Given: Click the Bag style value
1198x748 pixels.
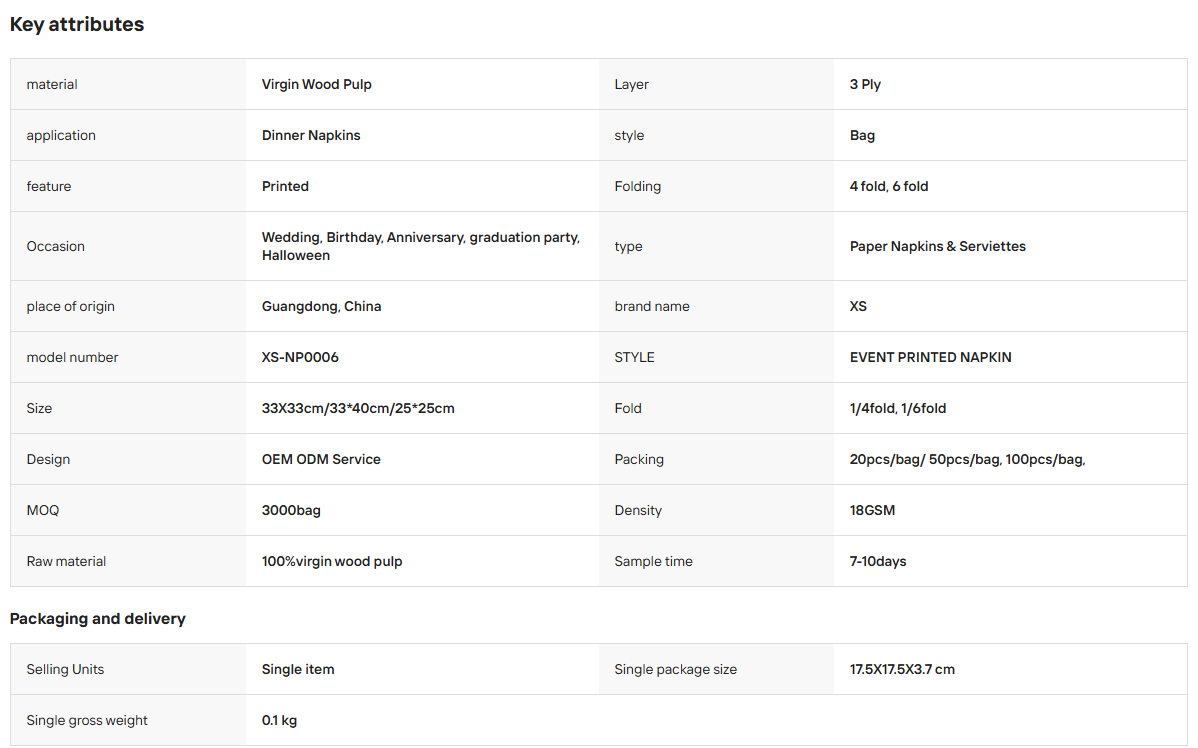Looking at the screenshot, I should [862, 135].
